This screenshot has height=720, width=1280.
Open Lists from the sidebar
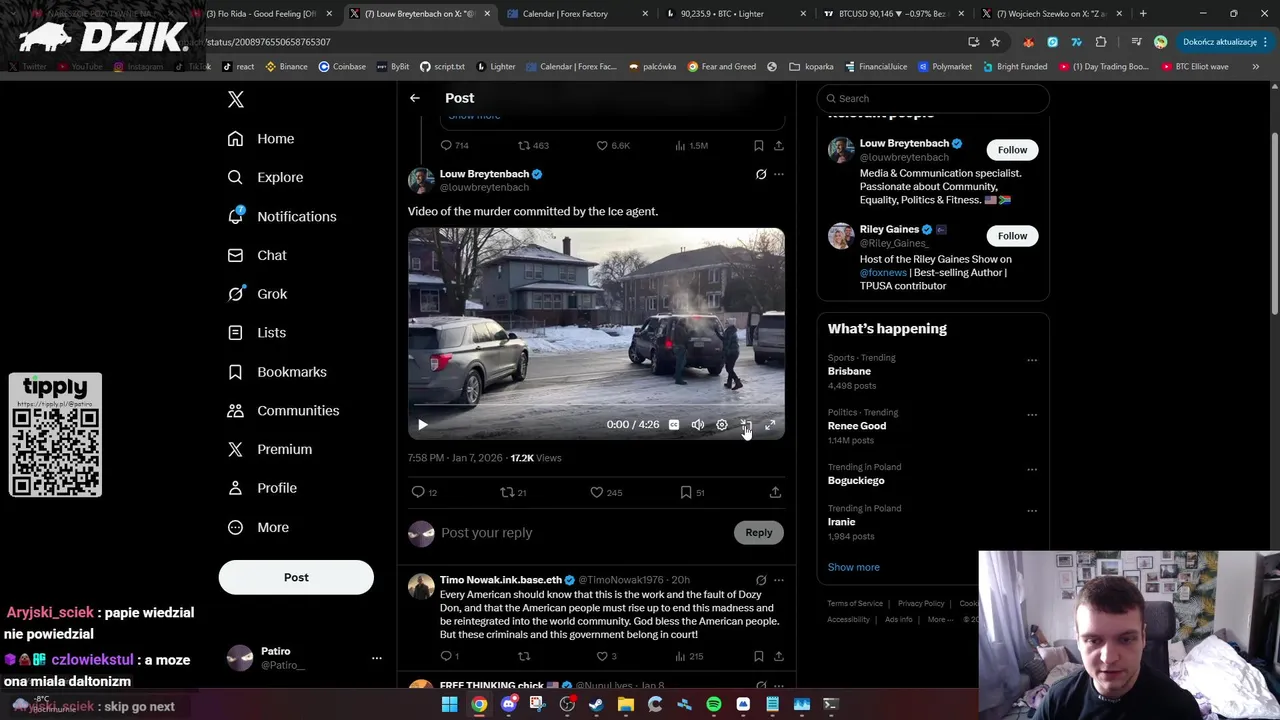click(257, 333)
